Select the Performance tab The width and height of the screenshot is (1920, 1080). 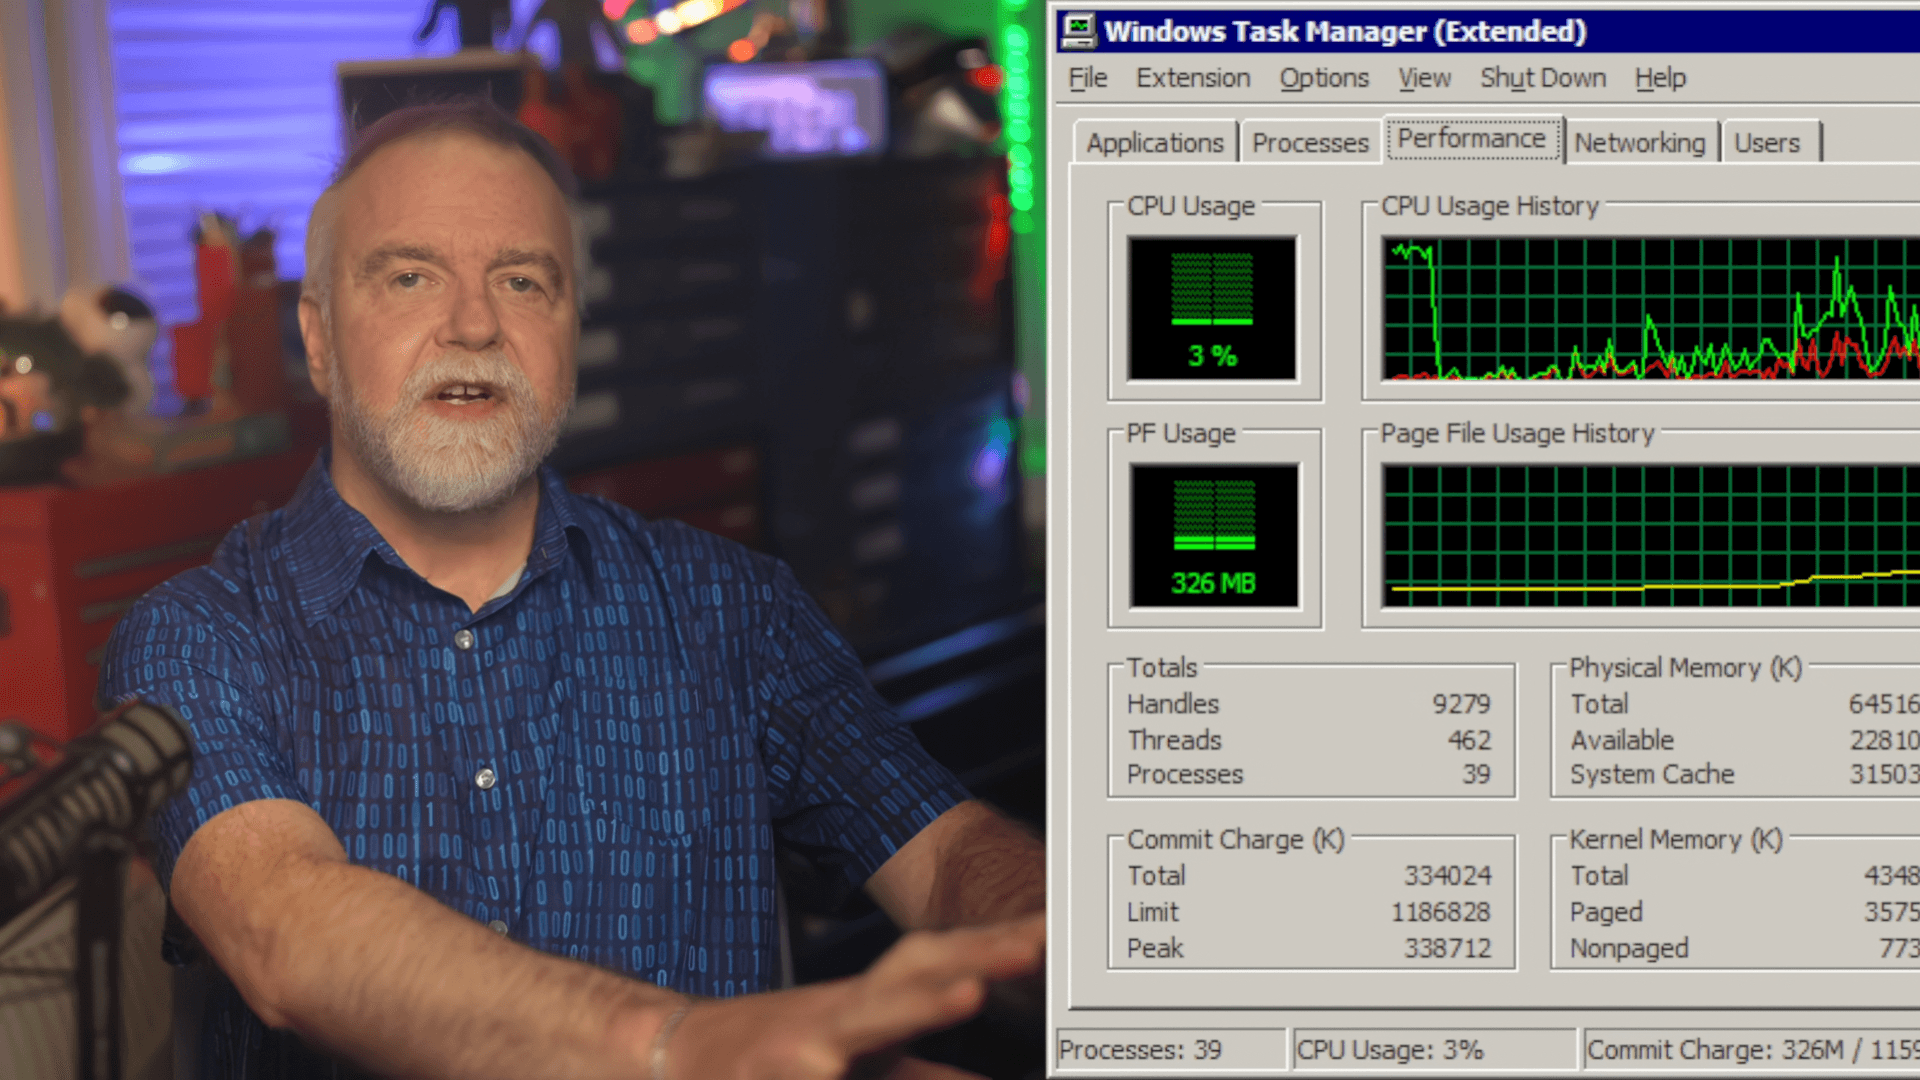pos(1472,139)
